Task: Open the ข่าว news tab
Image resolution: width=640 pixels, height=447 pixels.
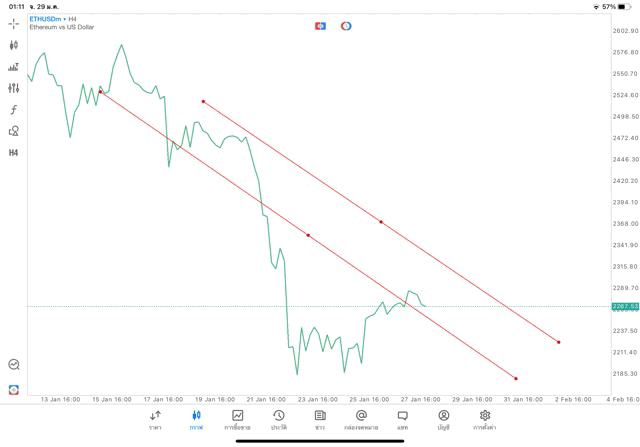Action: pos(320,419)
